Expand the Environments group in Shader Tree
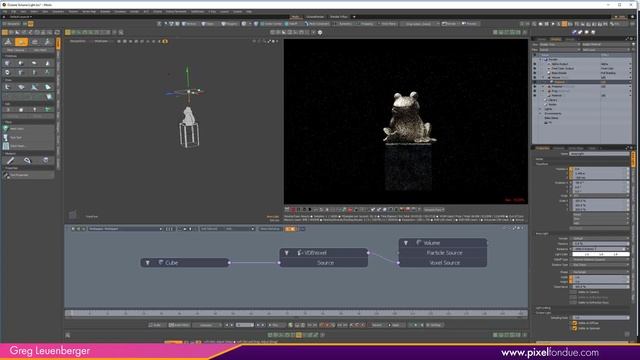Image resolution: width=640 pixels, height=360 pixels. coord(541,113)
